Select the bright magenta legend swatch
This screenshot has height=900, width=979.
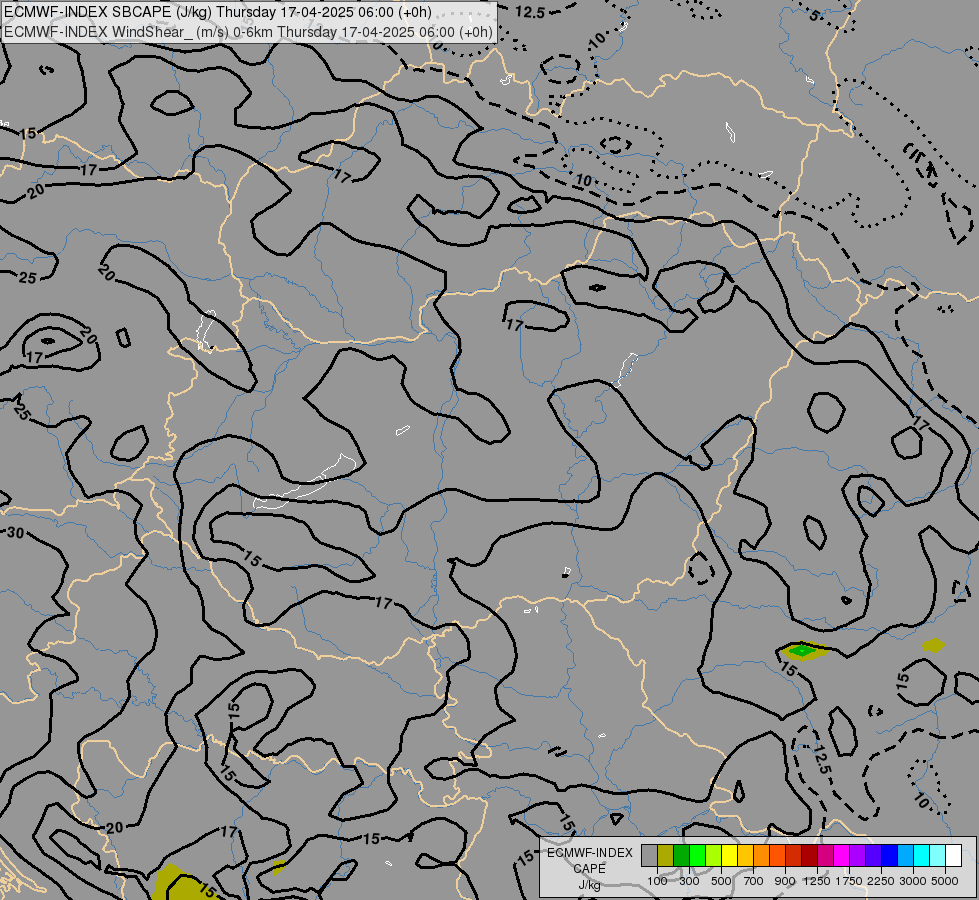coord(841,855)
